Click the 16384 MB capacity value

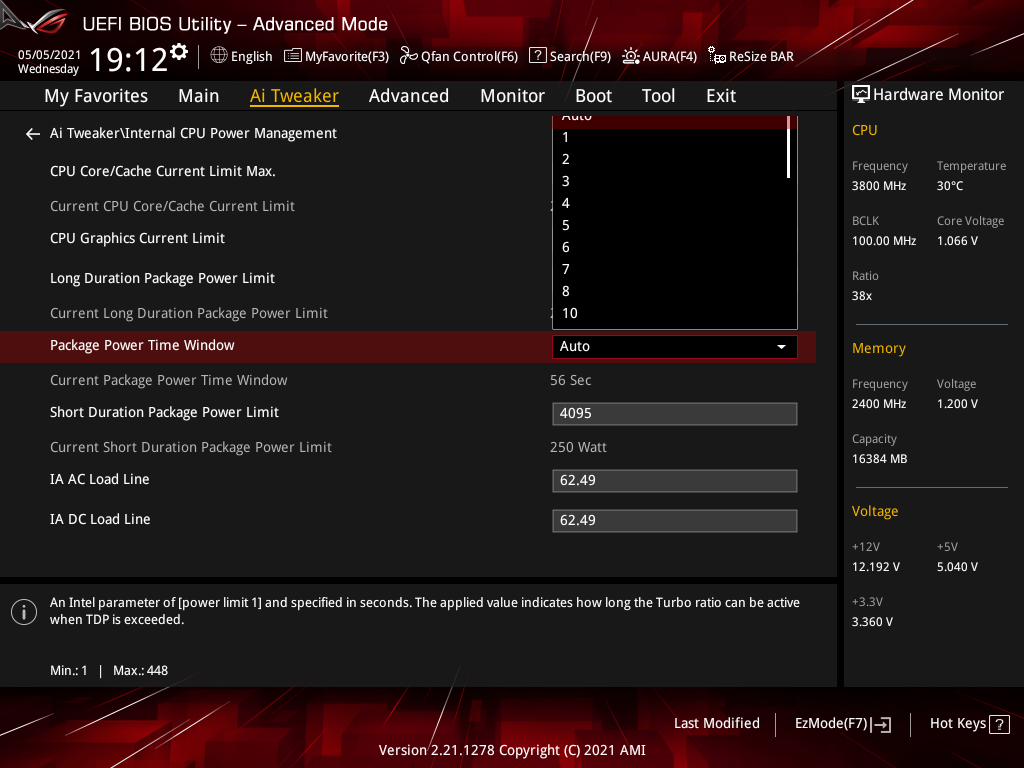click(879, 459)
